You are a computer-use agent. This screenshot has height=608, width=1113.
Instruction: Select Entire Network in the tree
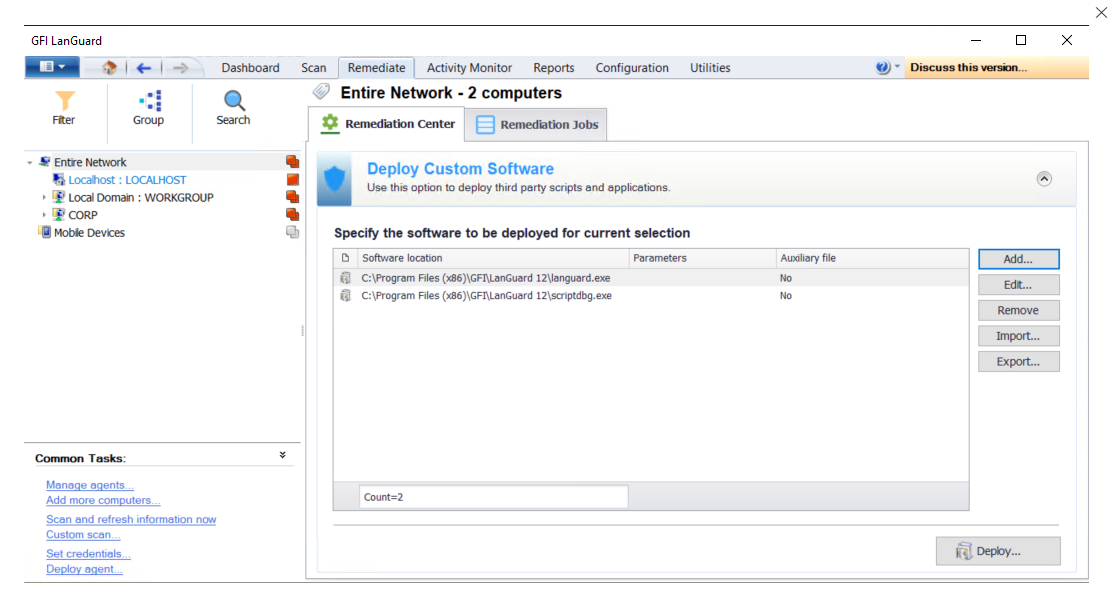pos(90,162)
